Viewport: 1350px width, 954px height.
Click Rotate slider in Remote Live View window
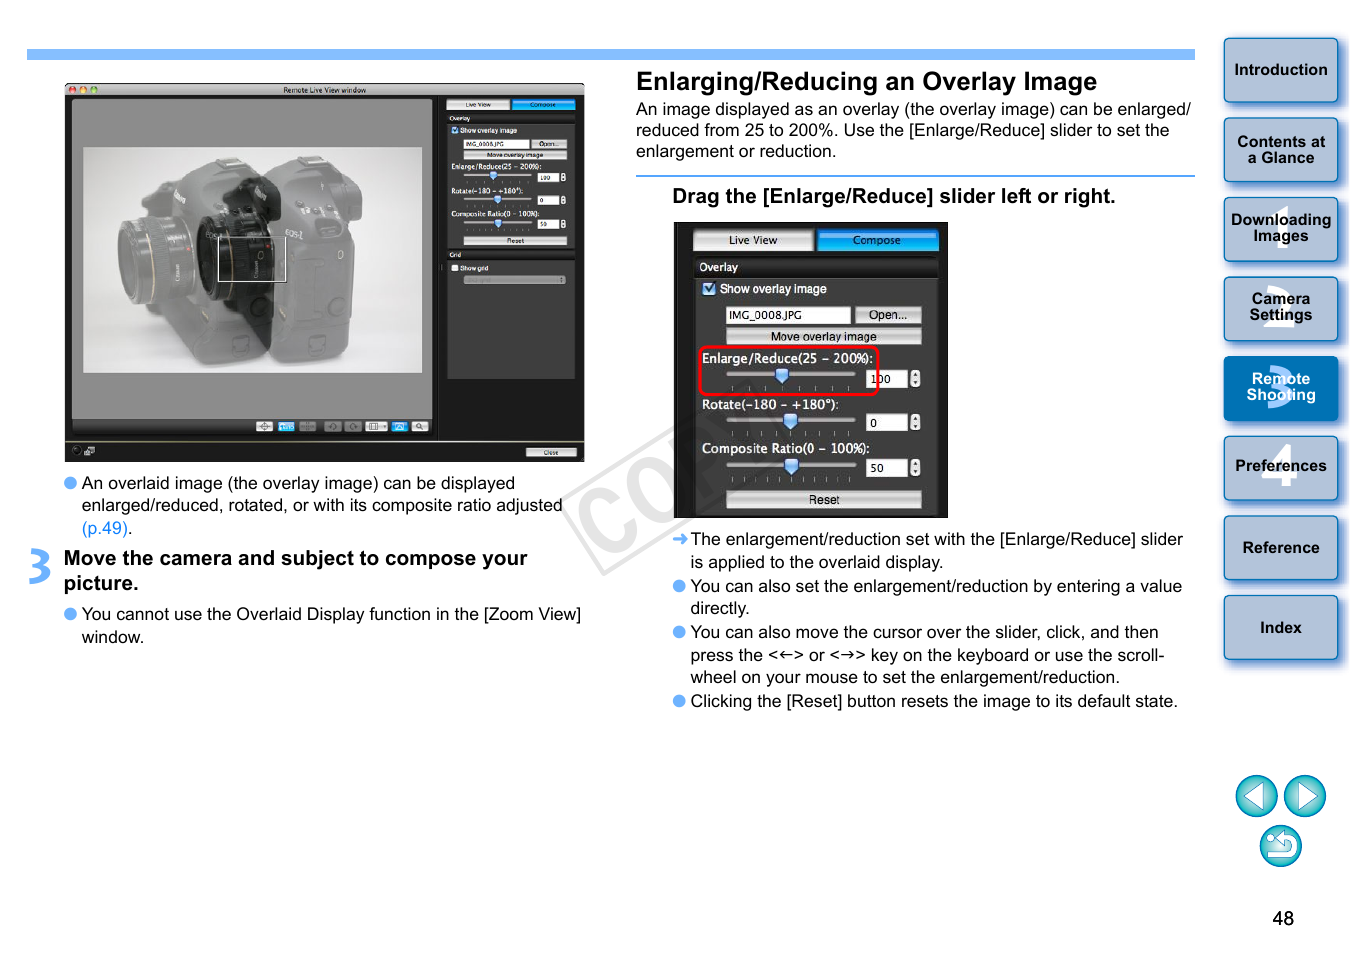[498, 199]
